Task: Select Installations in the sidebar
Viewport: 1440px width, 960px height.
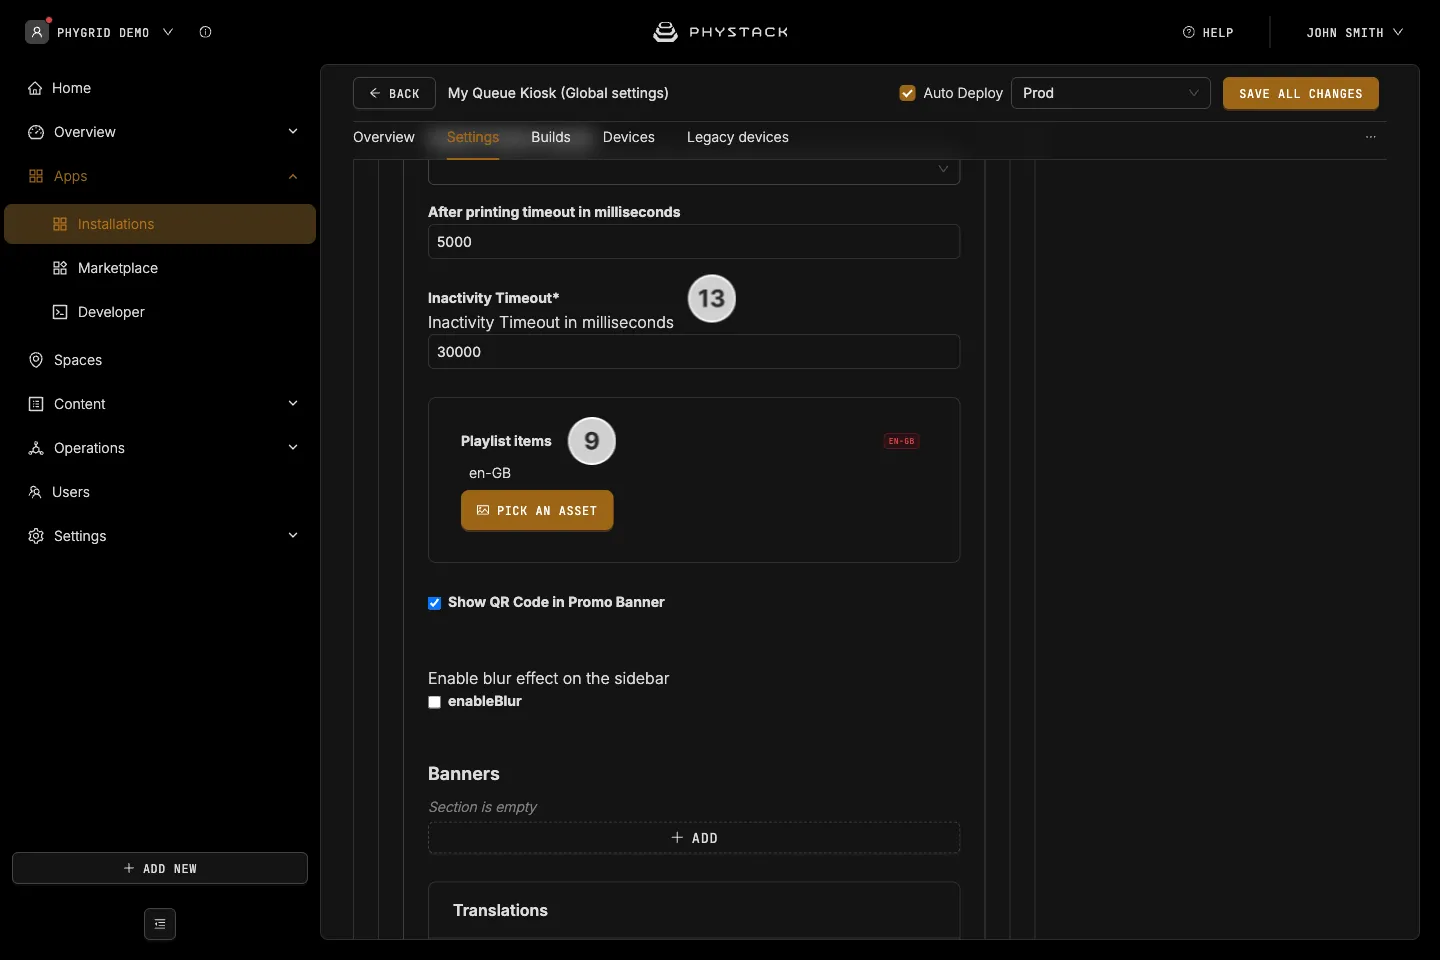Action: (x=160, y=224)
